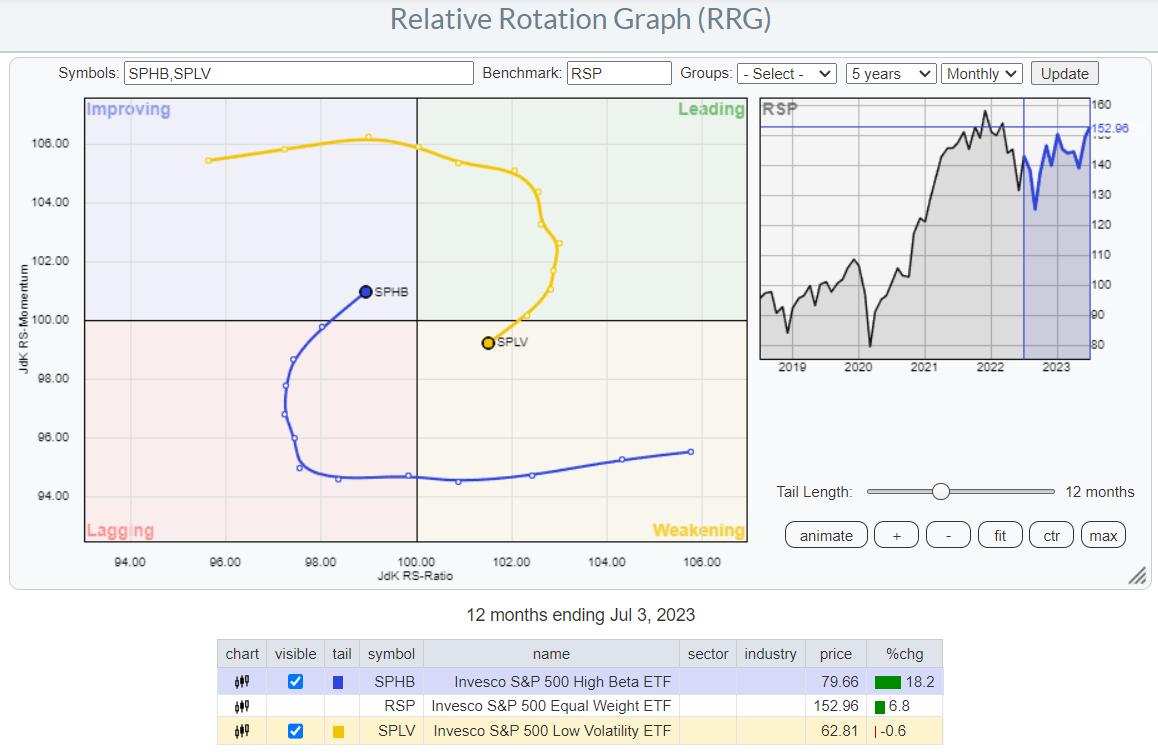Screen dimensions: 1158x756
Task: Uncheck SPLV visible checkbox
Action: click(295, 731)
